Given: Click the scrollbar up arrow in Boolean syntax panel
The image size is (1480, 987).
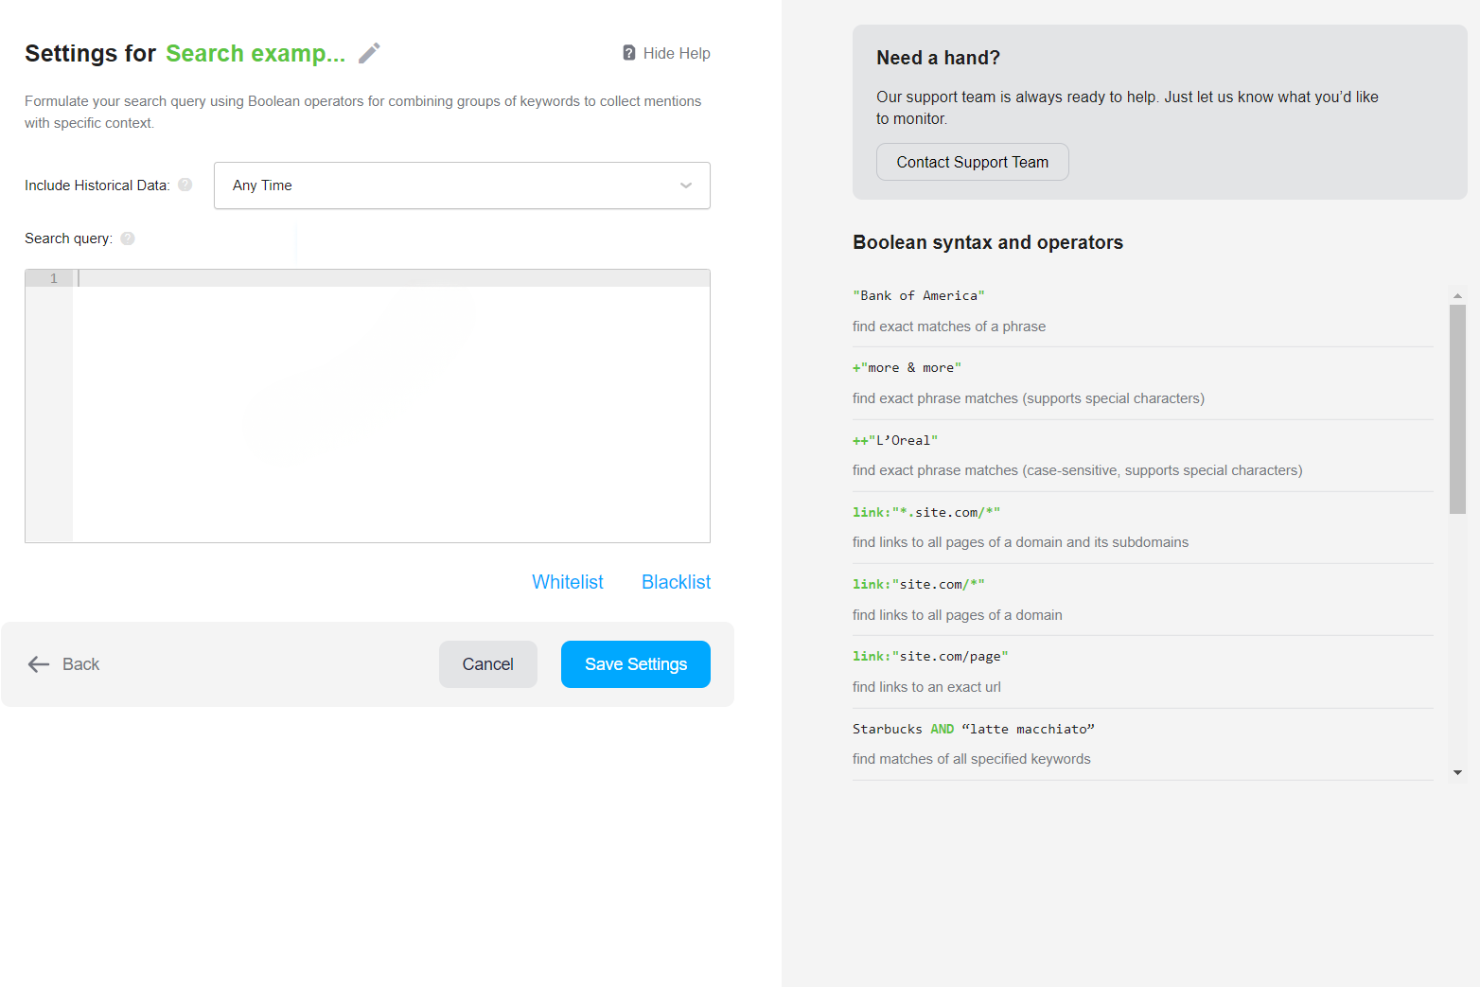Looking at the screenshot, I should pyautogui.click(x=1458, y=293).
